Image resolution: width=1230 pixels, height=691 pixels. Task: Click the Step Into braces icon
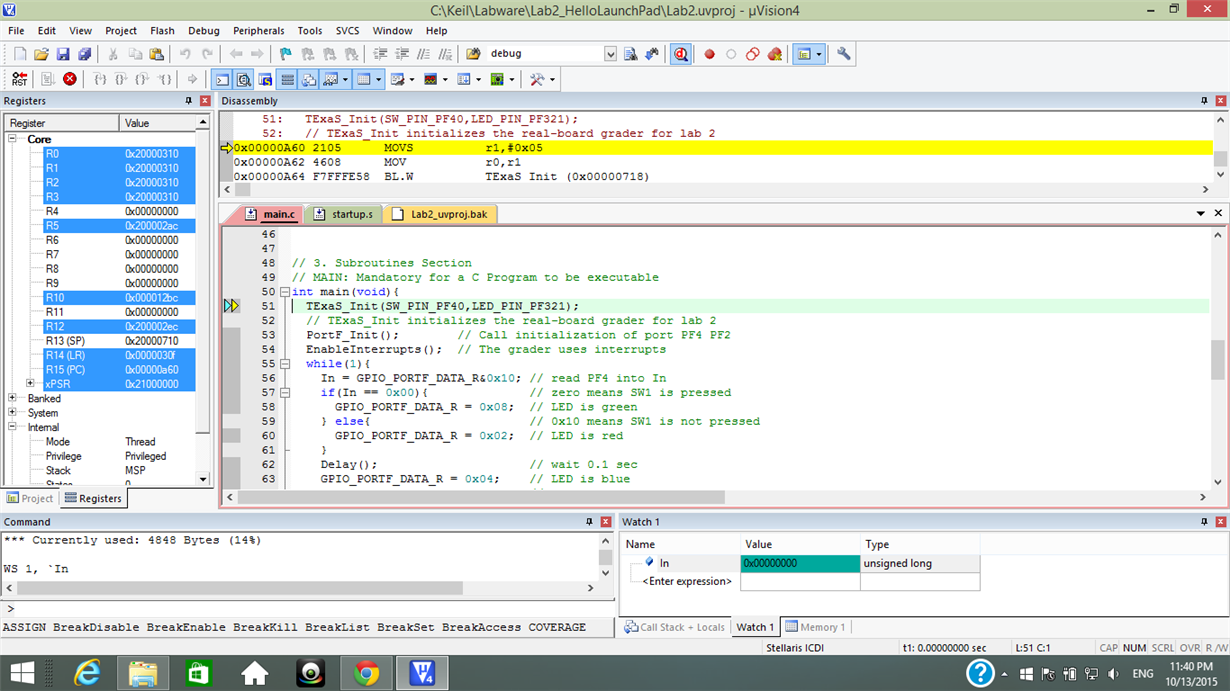[x=100, y=79]
